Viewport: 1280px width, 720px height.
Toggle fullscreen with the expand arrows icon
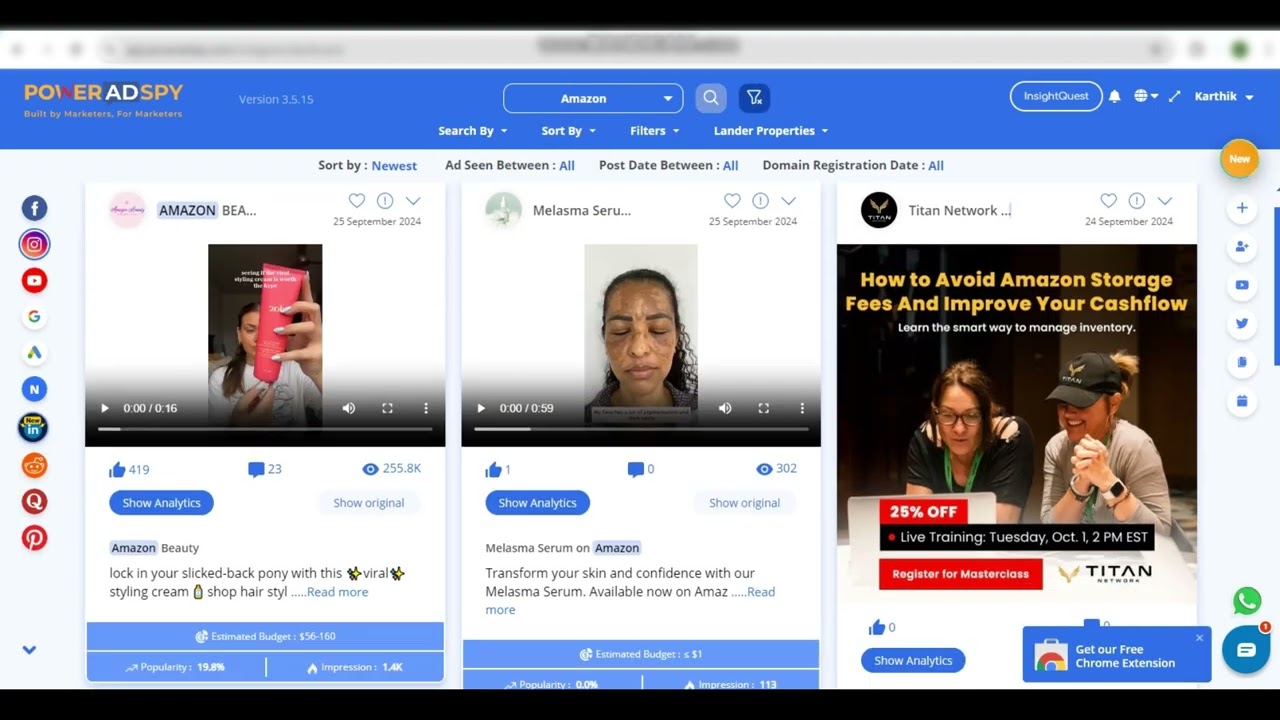(1175, 96)
